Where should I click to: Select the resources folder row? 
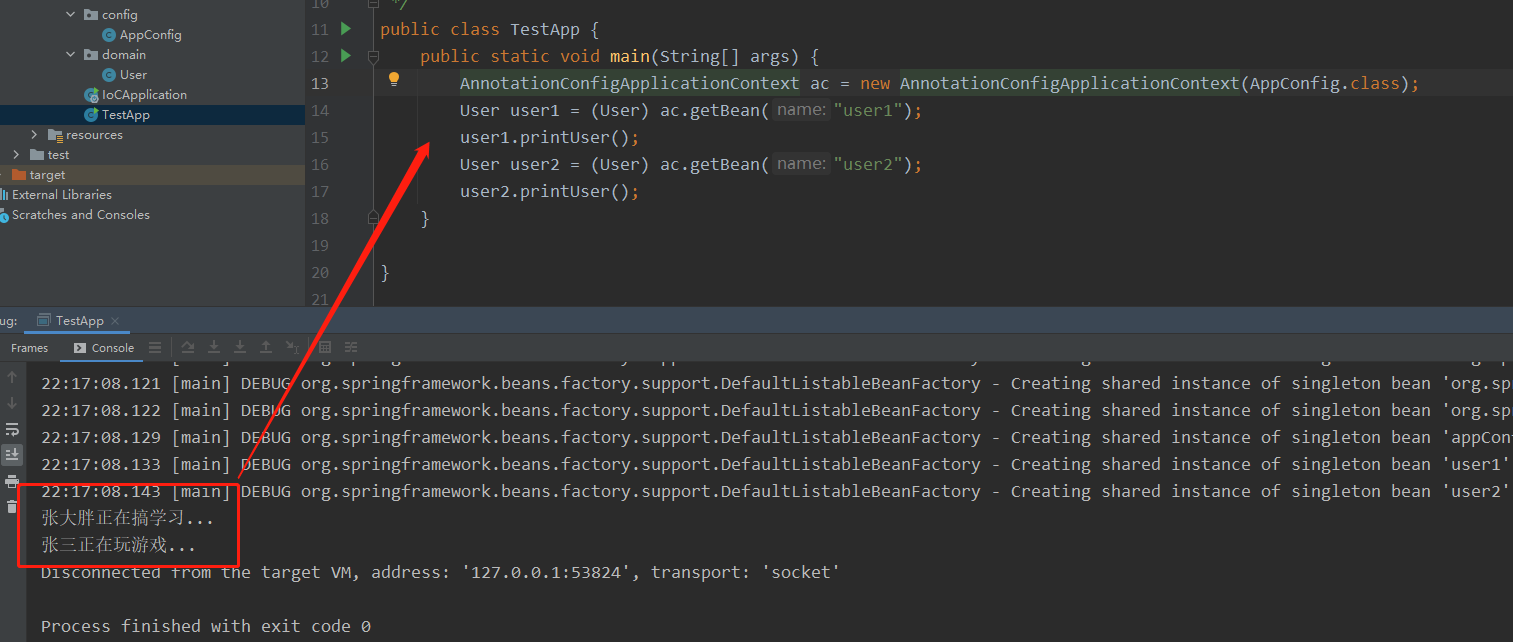(152, 134)
